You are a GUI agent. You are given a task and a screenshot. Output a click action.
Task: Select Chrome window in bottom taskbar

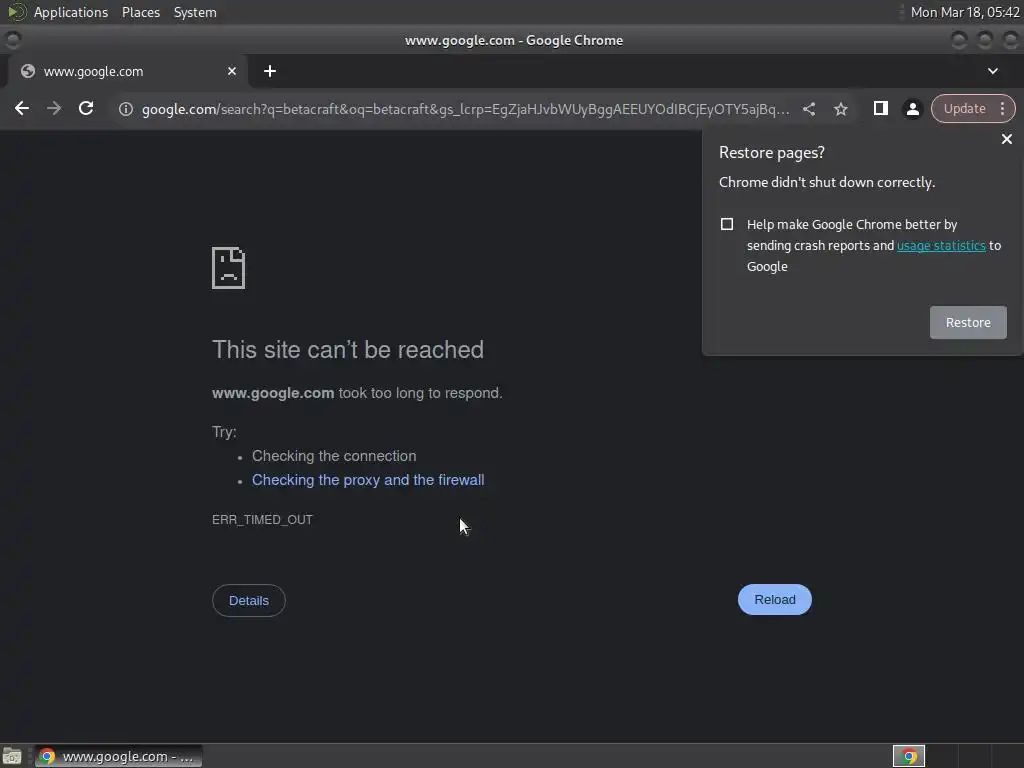pos(118,756)
